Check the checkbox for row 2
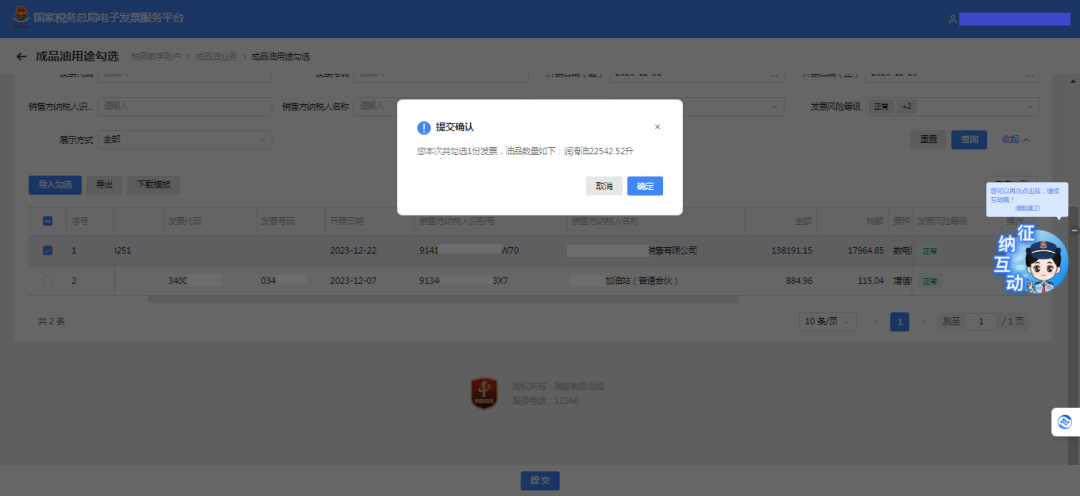Viewport: 1080px width, 496px height. (x=48, y=280)
